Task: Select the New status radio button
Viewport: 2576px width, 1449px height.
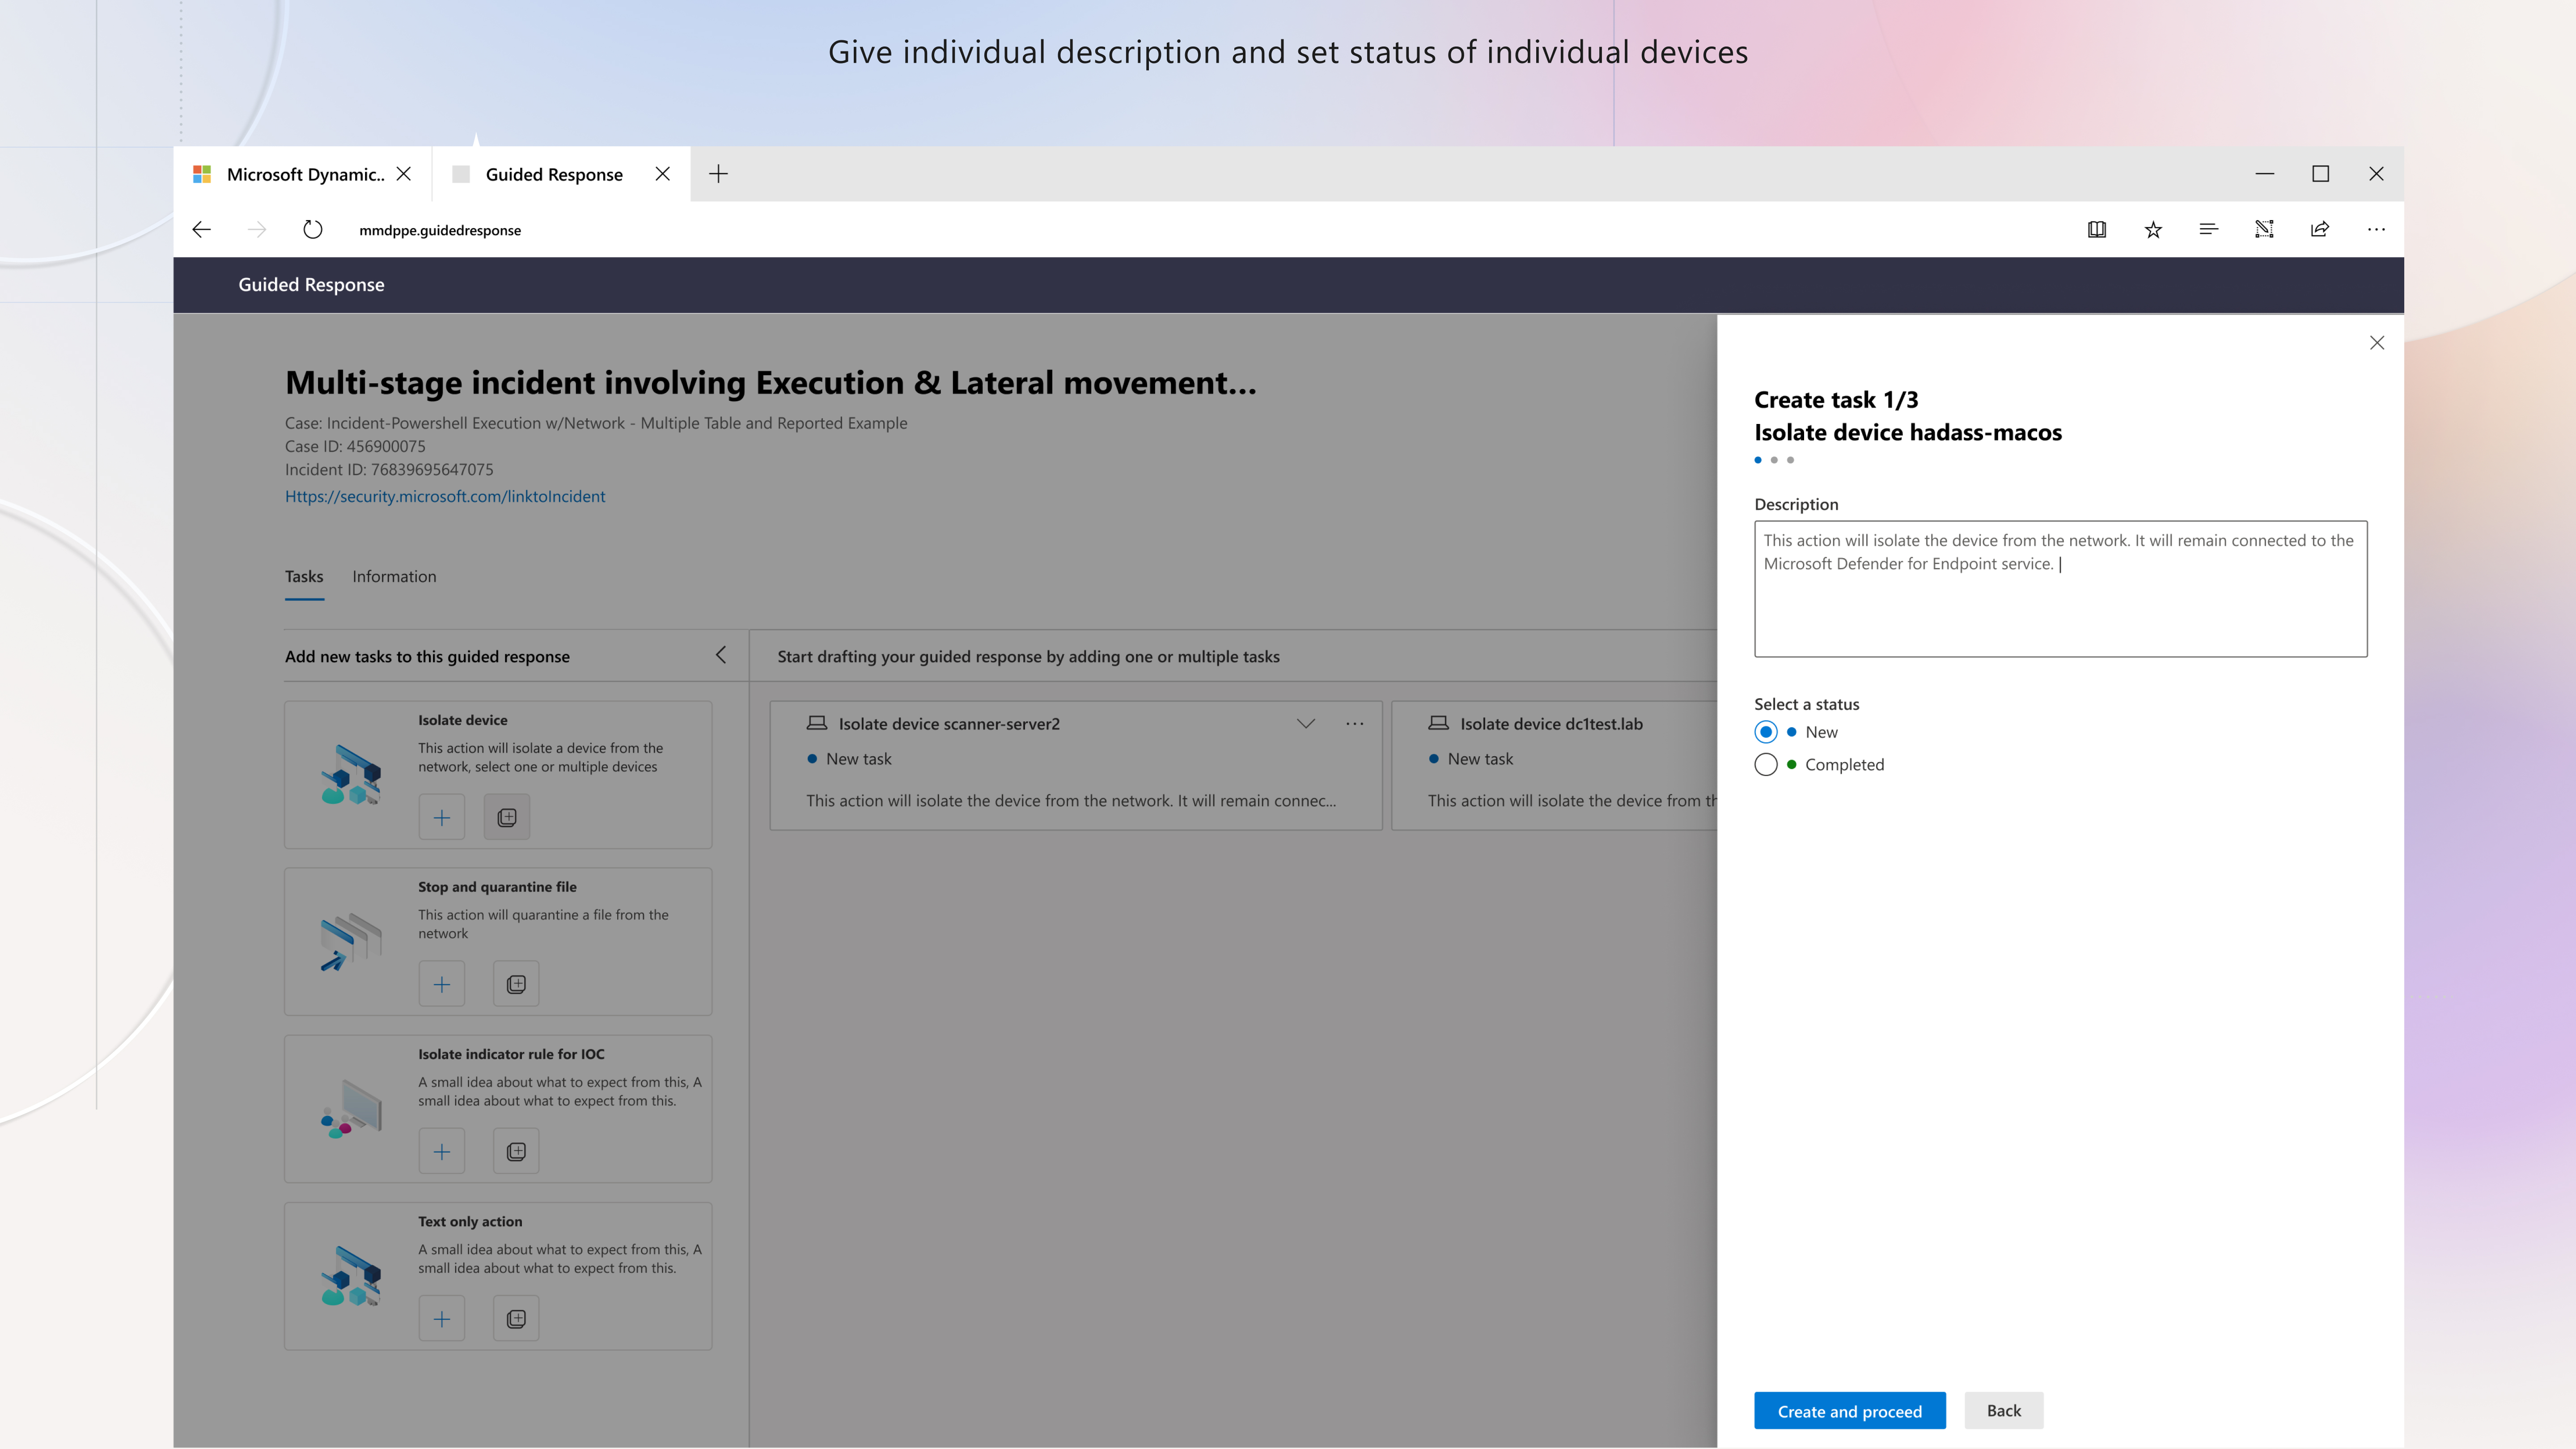Action: 1766,732
